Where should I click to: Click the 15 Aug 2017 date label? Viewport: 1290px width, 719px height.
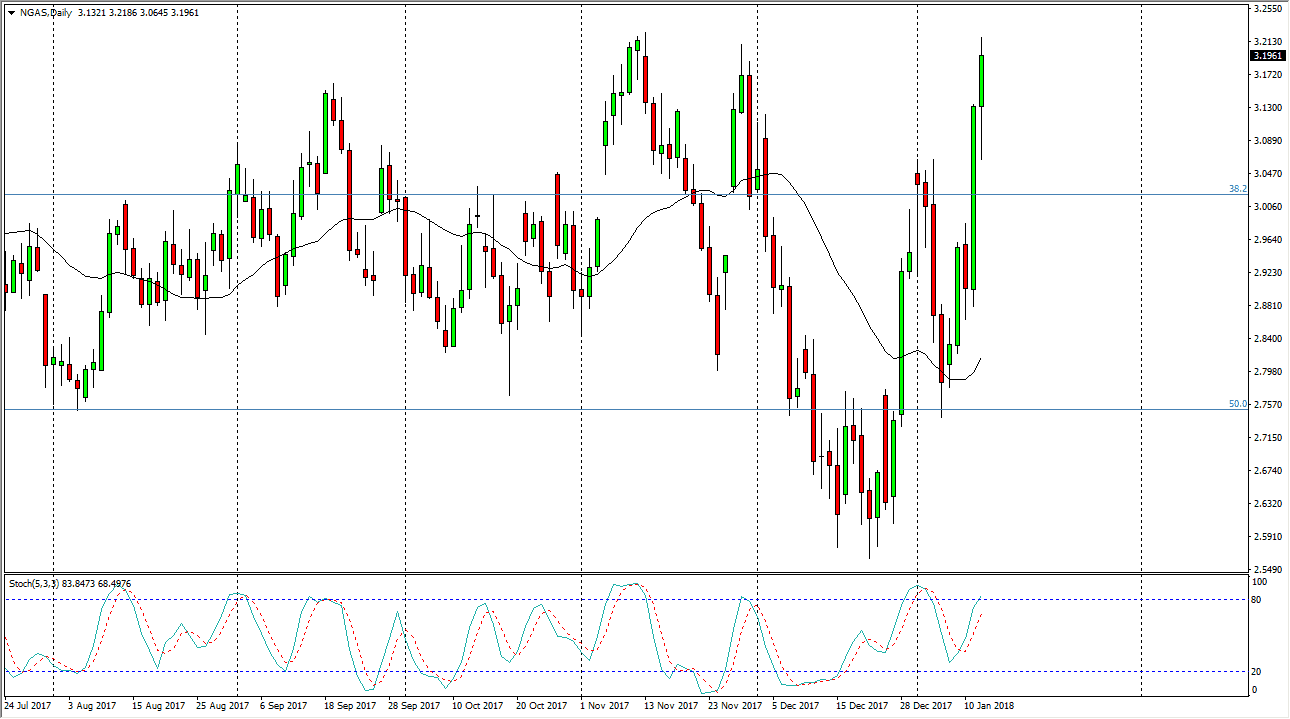tap(158, 706)
